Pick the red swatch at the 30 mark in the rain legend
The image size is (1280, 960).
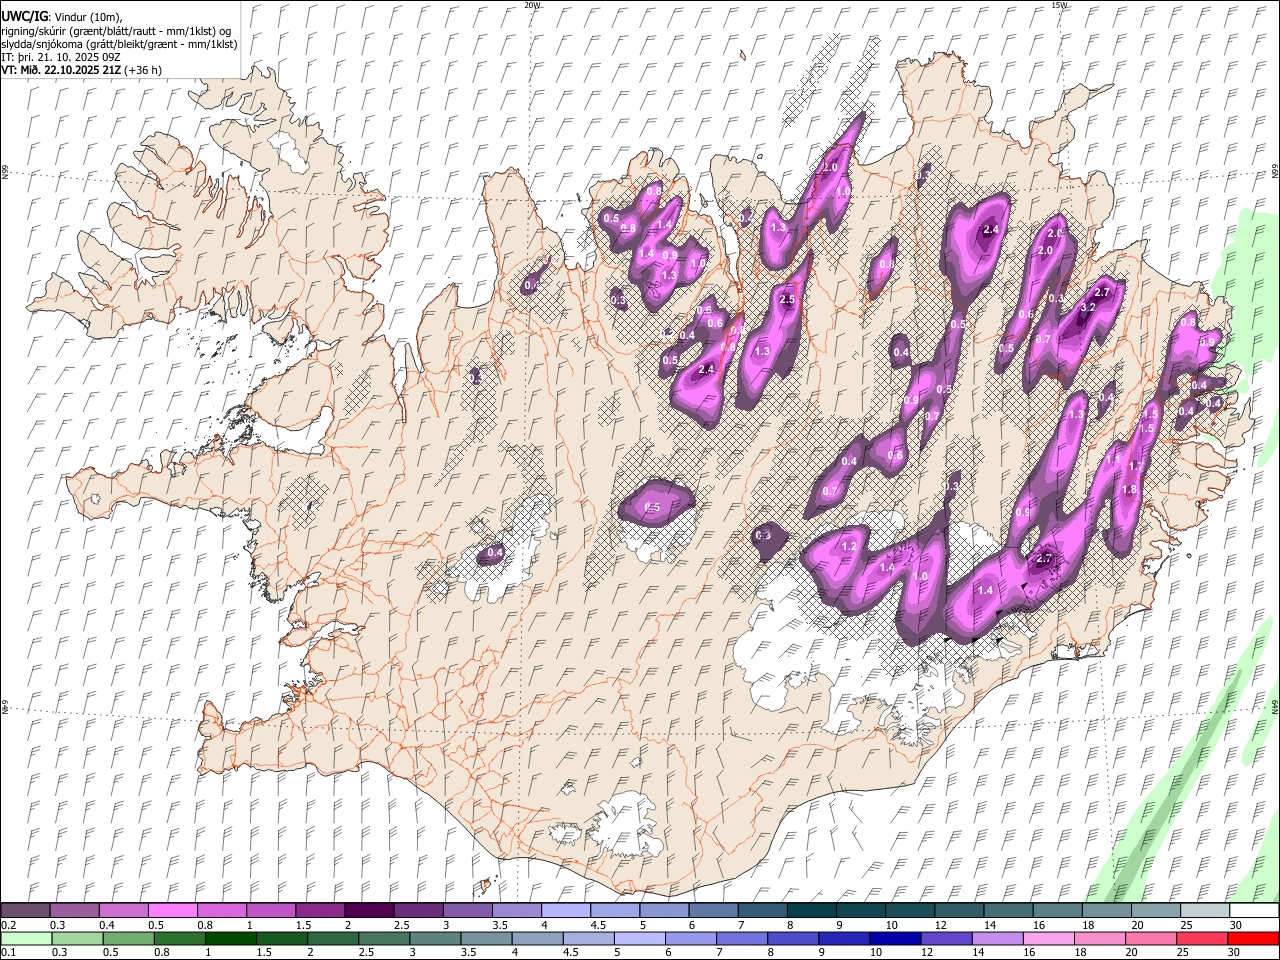pyautogui.click(x=1254, y=939)
